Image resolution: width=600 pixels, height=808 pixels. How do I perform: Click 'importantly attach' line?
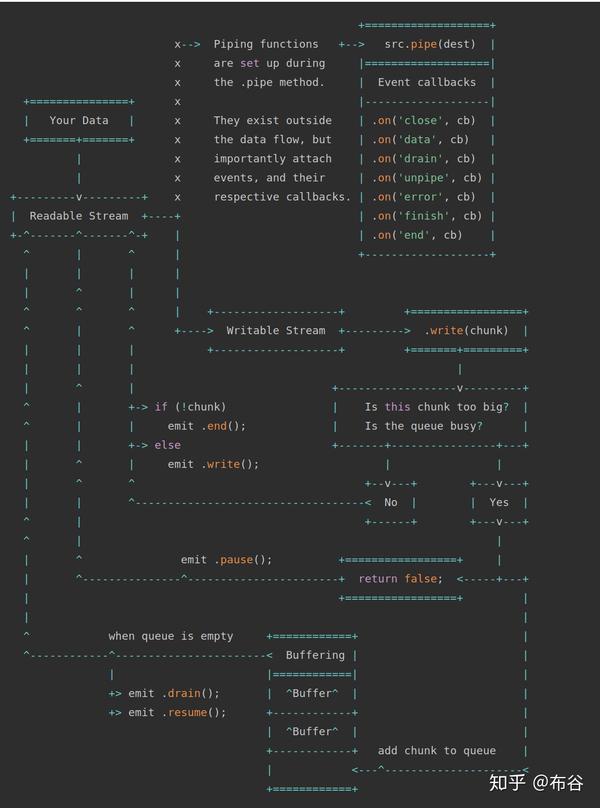(x=273, y=159)
